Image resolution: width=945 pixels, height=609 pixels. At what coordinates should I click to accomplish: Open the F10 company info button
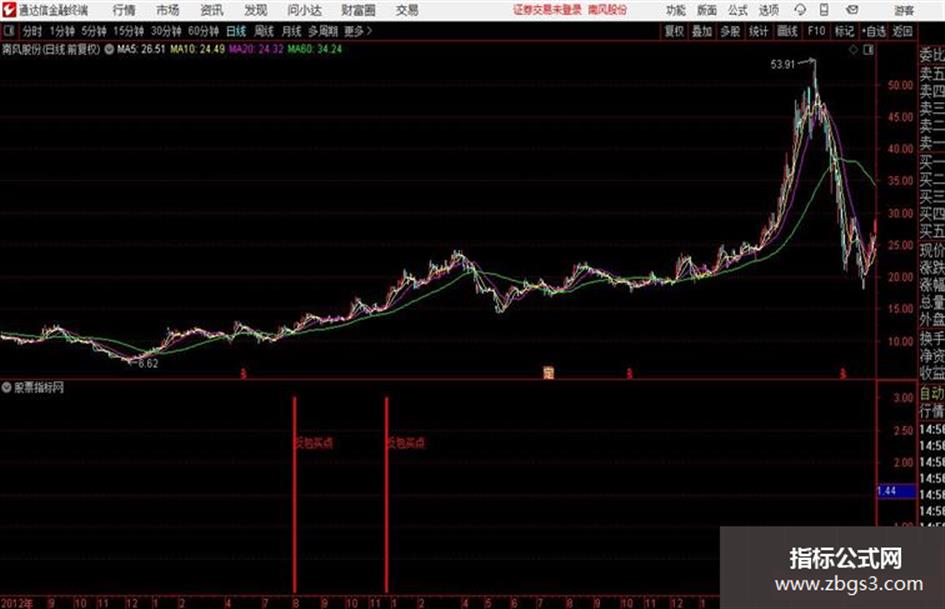(x=817, y=31)
